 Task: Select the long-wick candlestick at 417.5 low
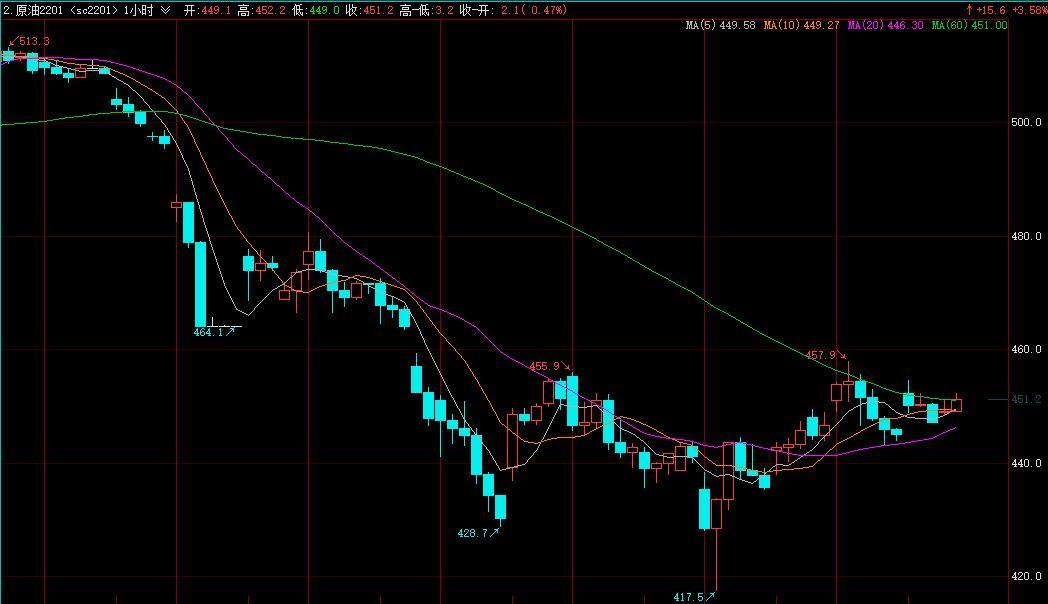tap(716, 545)
